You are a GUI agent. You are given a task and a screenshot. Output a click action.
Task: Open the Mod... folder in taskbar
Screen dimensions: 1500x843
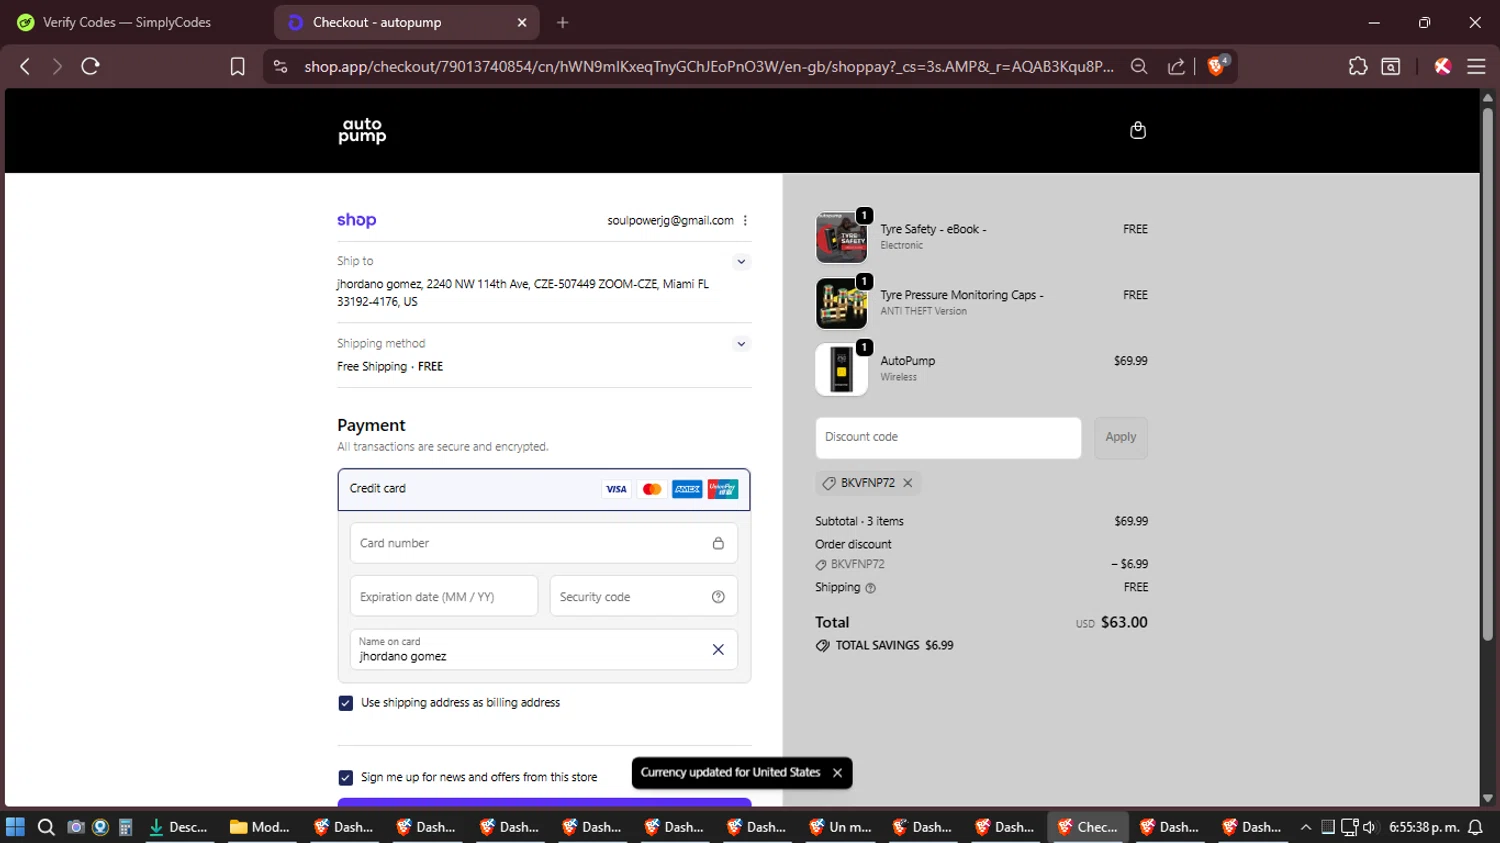coord(260,827)
